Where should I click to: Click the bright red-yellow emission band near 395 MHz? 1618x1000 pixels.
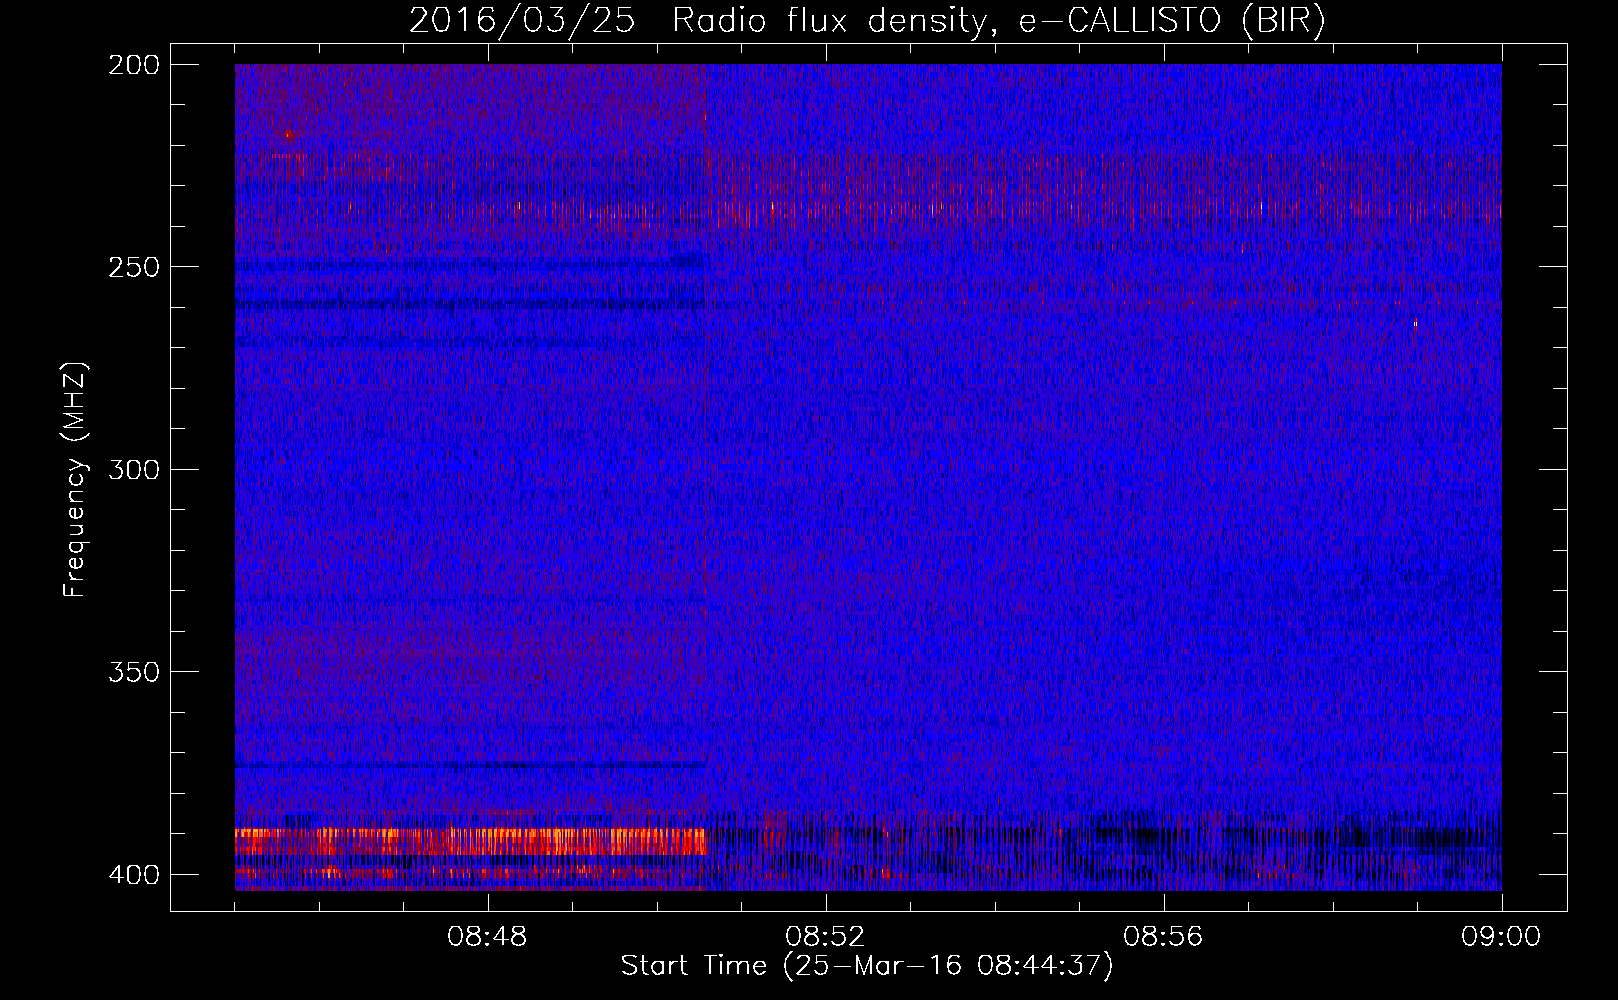(x=470, y=841)
